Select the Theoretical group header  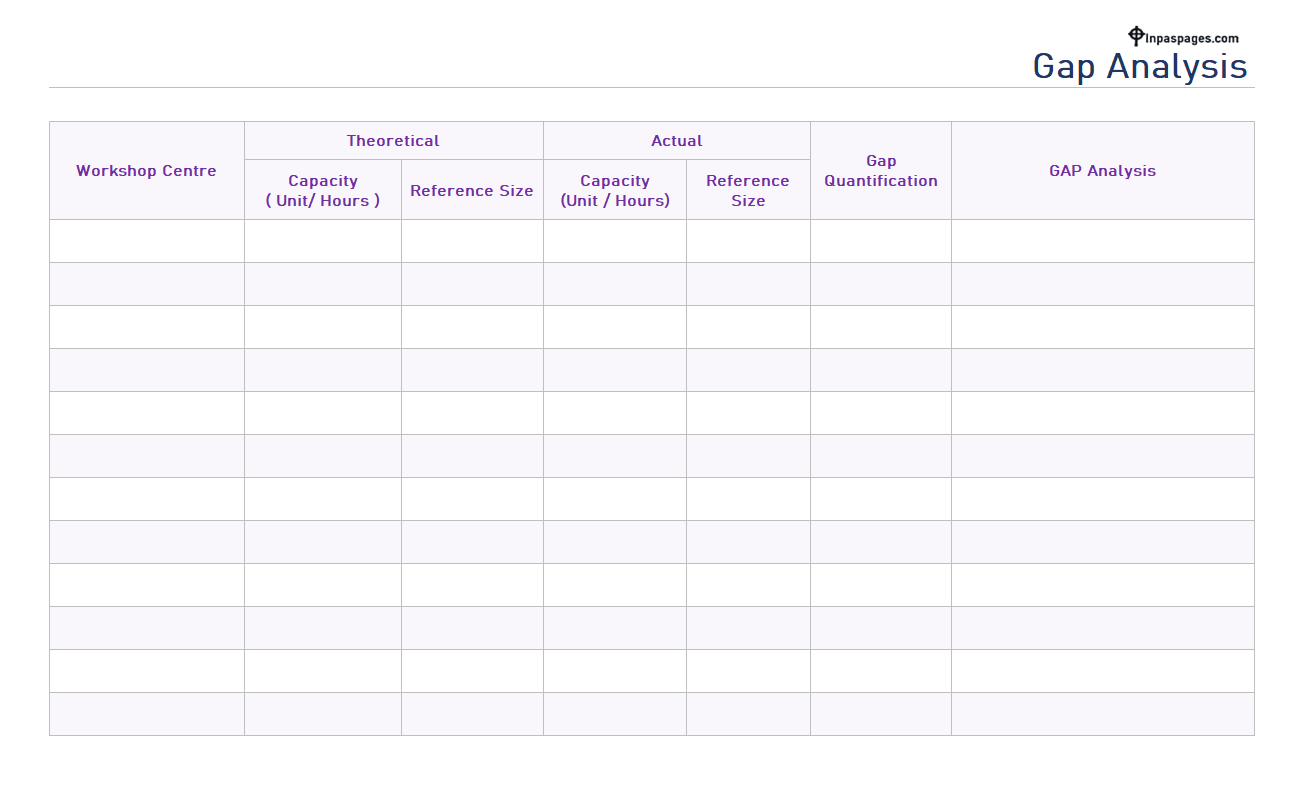393,141
